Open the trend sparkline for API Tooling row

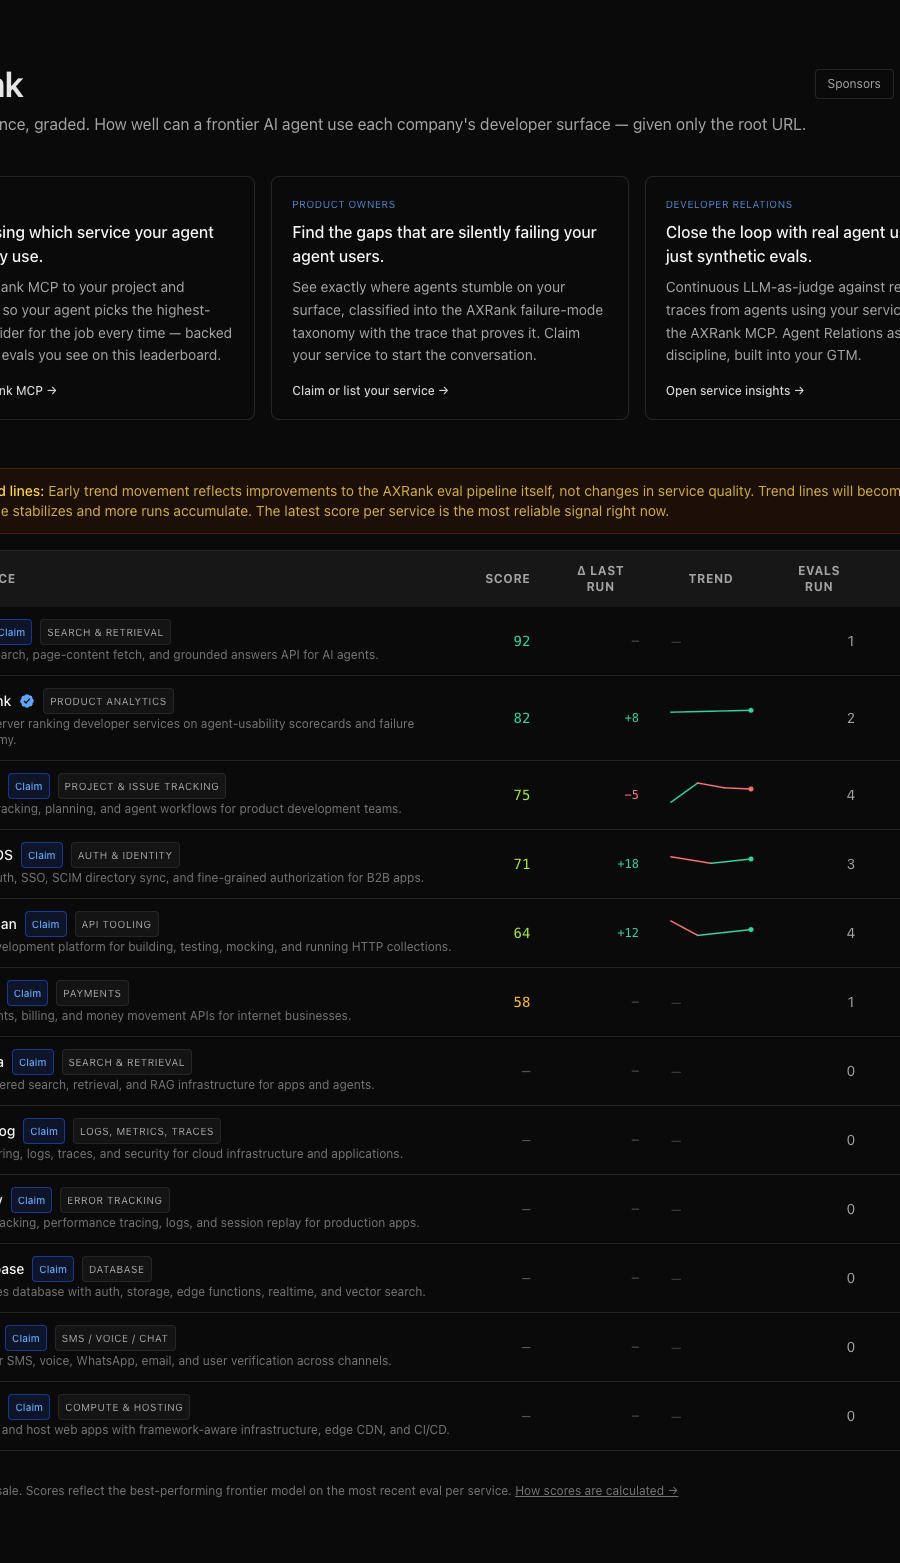pos(711,929)
